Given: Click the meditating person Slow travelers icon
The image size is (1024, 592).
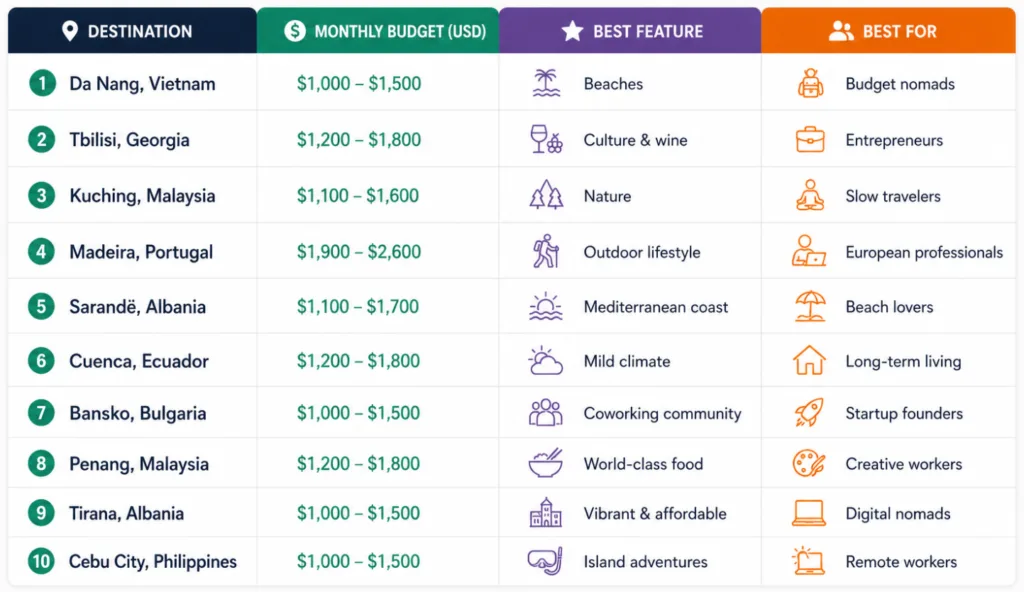Looking at the screenshot, I should pyautogui.click(x=810, y=195).
